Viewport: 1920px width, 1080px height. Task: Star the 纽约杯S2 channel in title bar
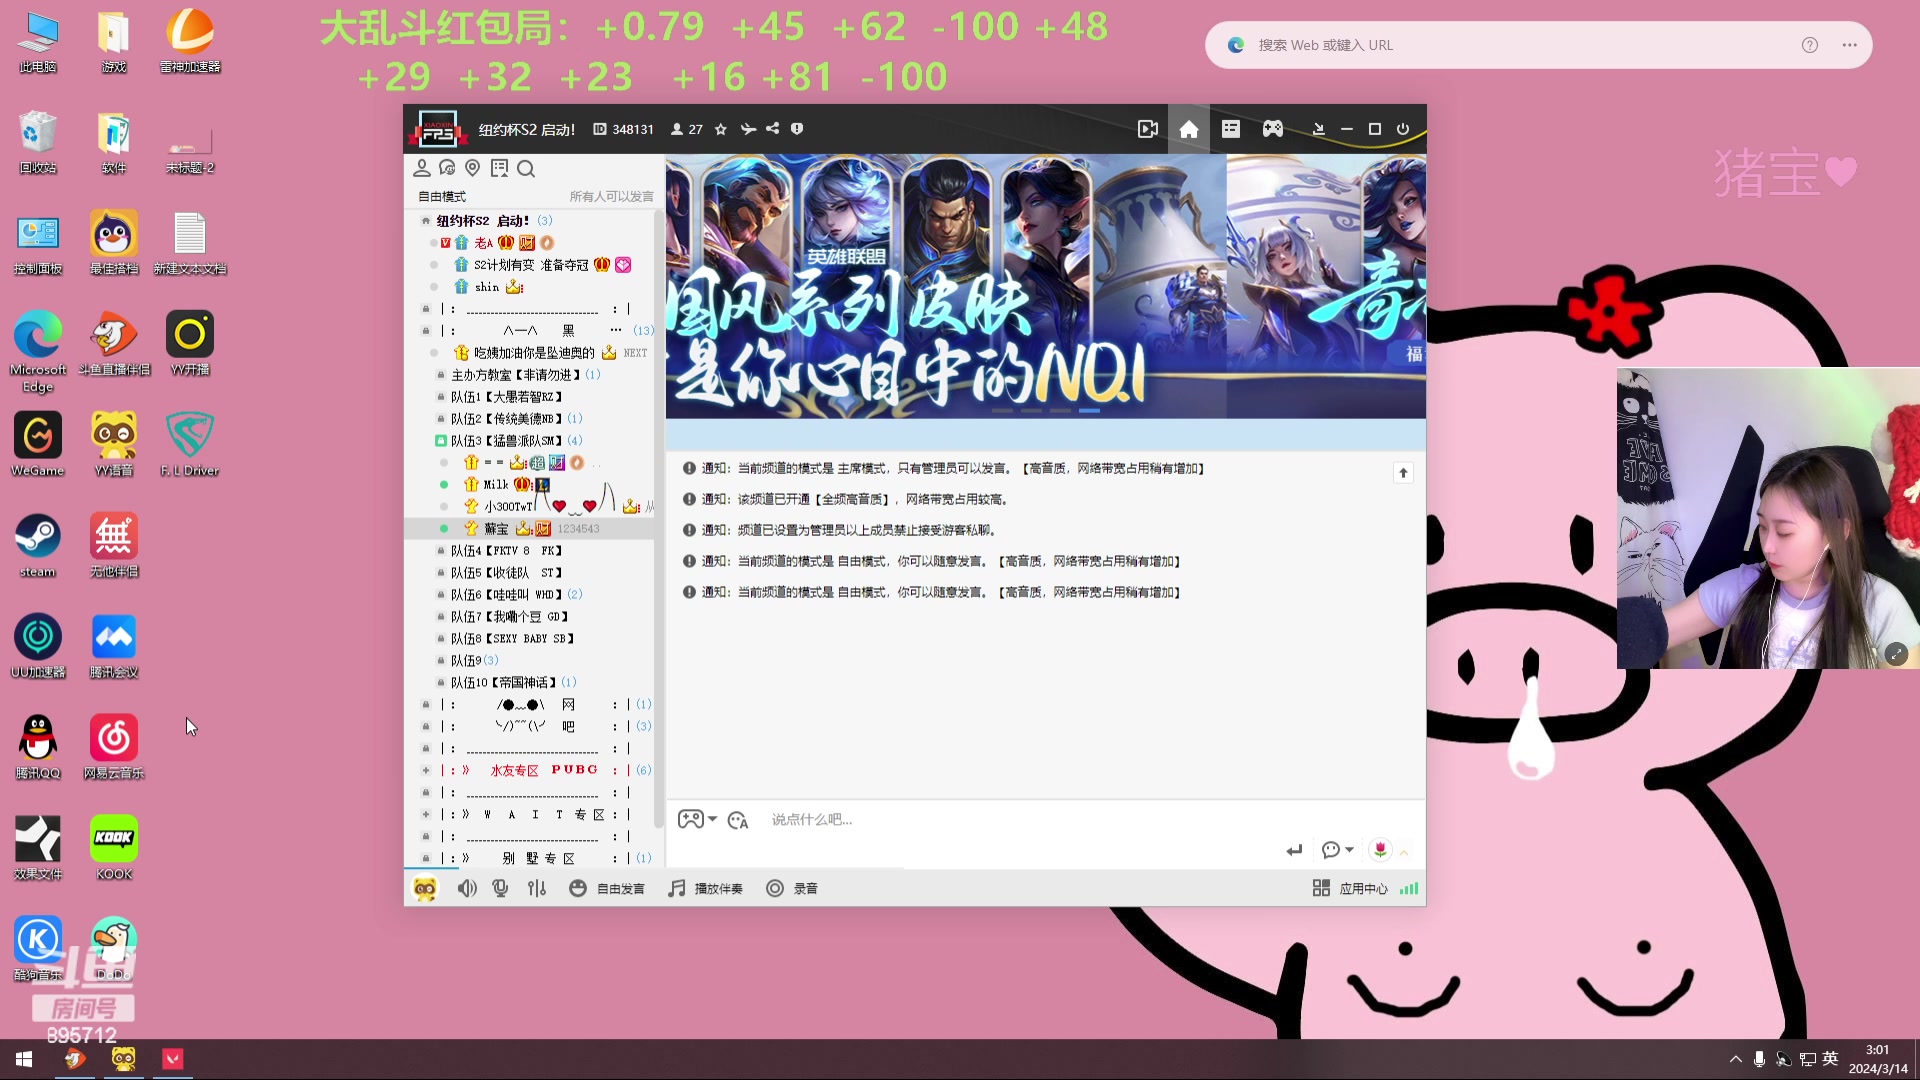[x=721, y=128]
